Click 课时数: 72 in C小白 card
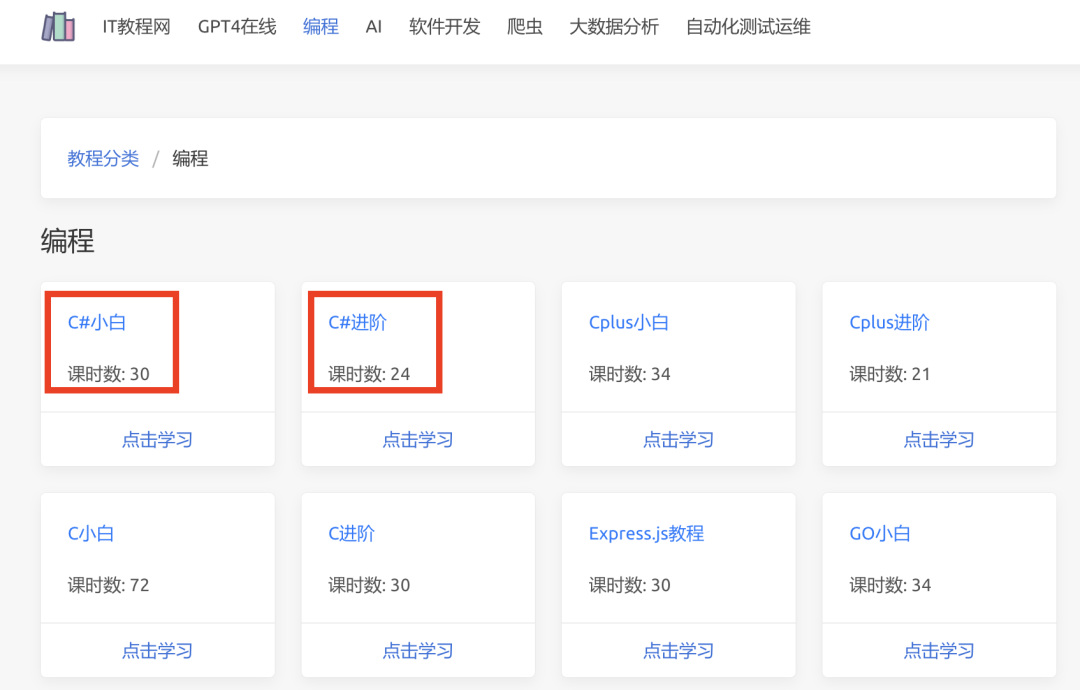 108,585
